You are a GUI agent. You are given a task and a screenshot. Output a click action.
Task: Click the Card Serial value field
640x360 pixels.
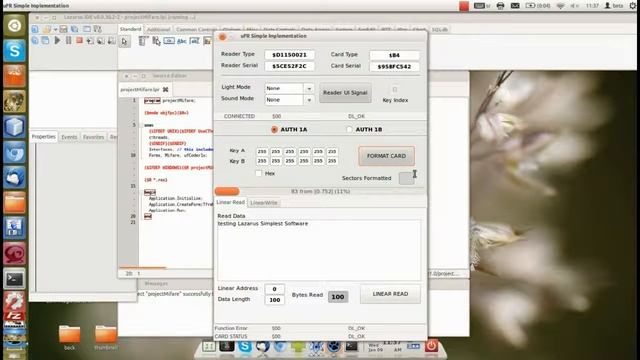click(x=394, y=67)
